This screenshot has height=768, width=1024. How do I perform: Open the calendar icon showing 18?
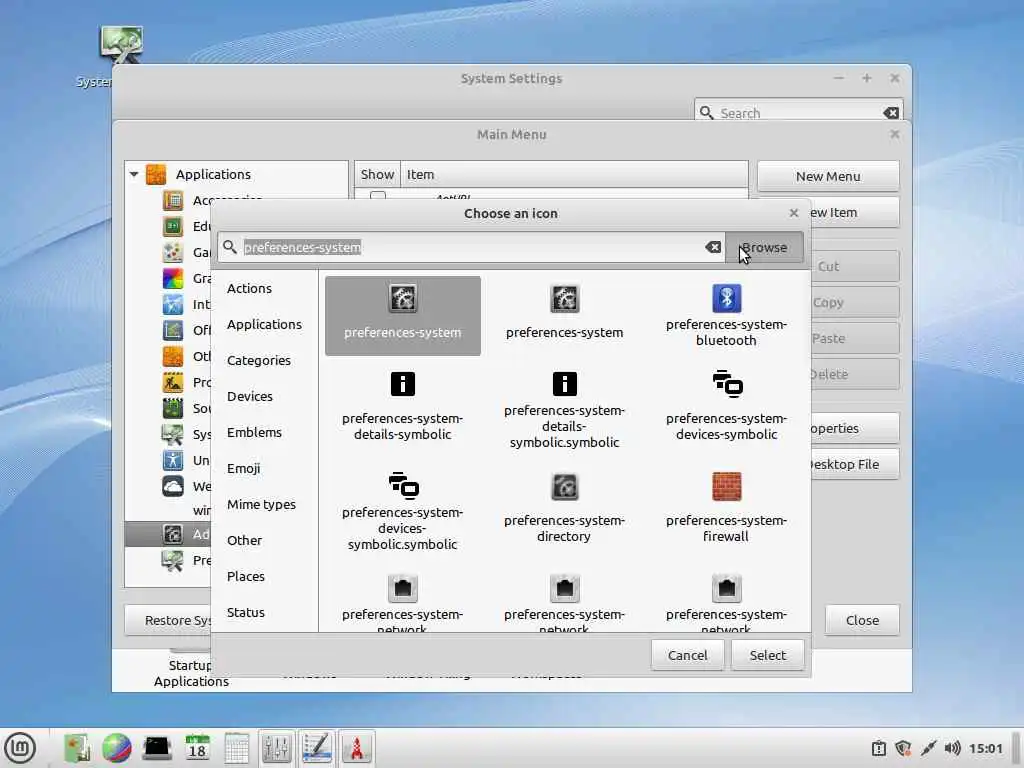point(197,748)
